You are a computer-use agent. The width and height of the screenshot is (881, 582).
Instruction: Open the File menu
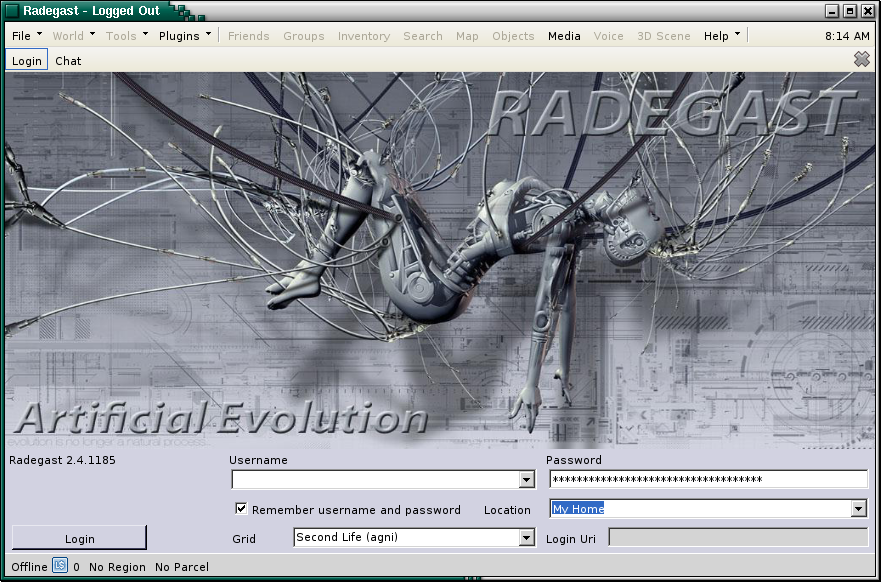coord(27,36)
